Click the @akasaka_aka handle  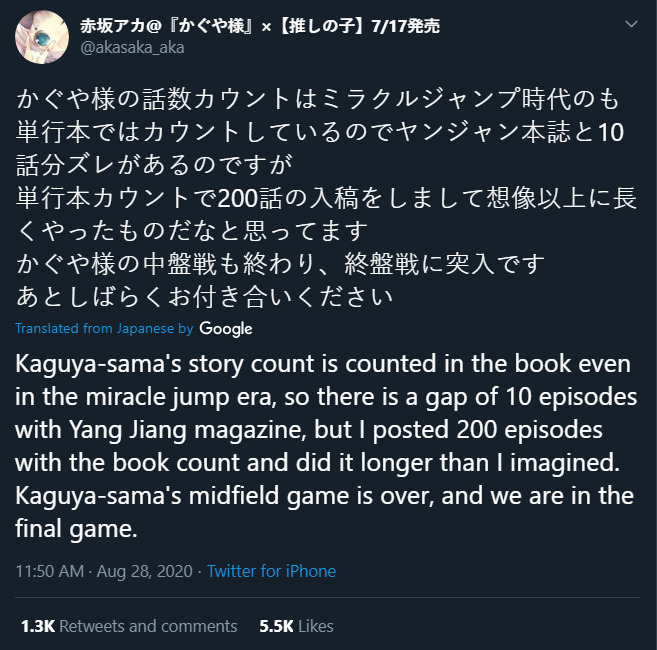(x=132, y=48)
